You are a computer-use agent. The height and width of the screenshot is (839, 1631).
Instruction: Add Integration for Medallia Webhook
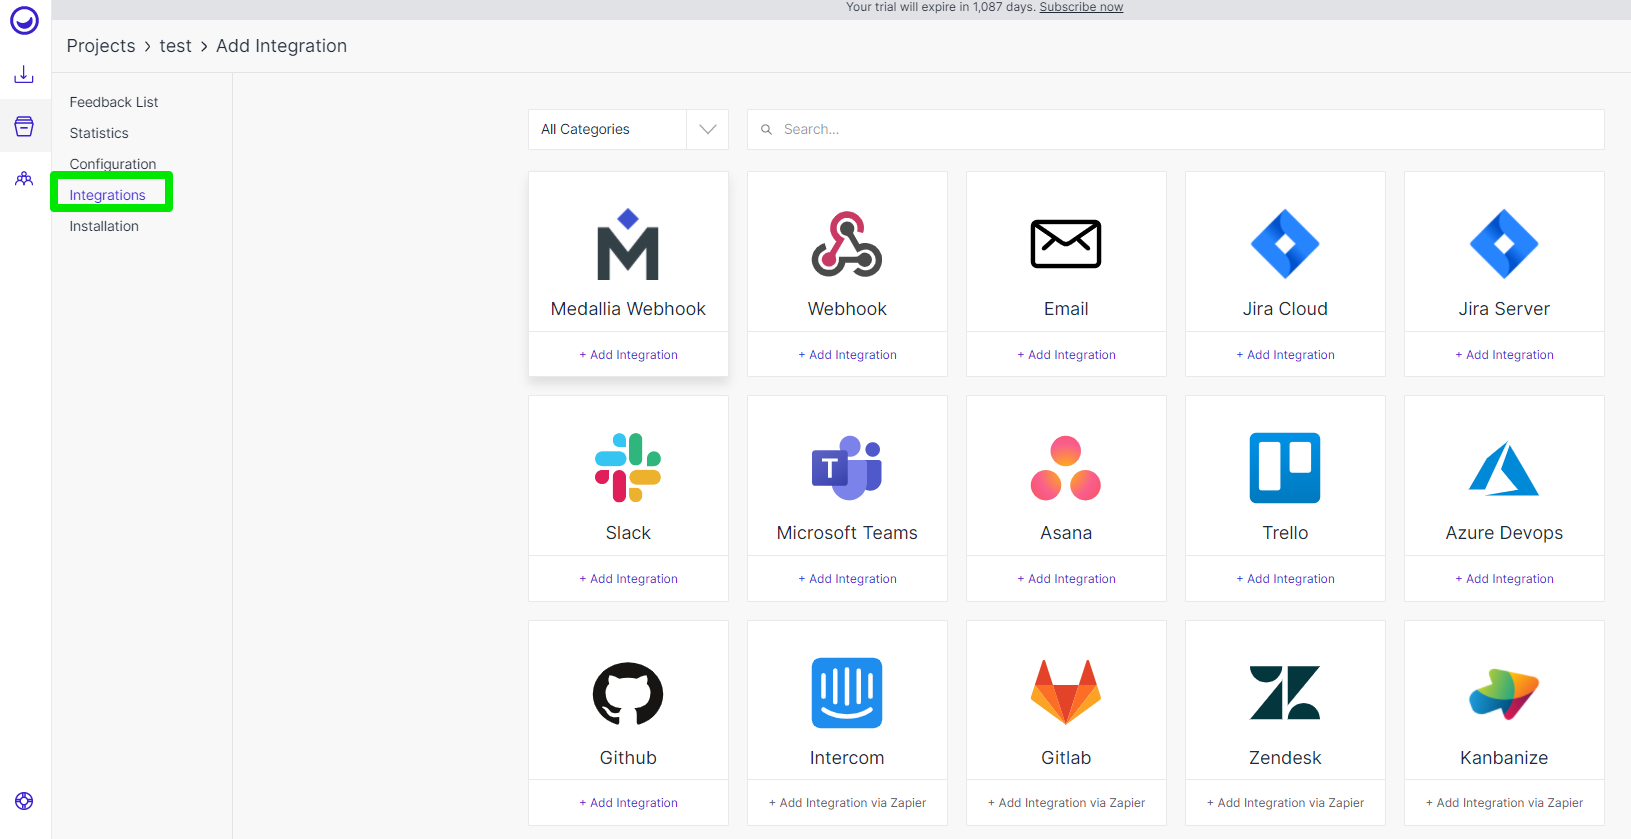click(x=628, y=355)
